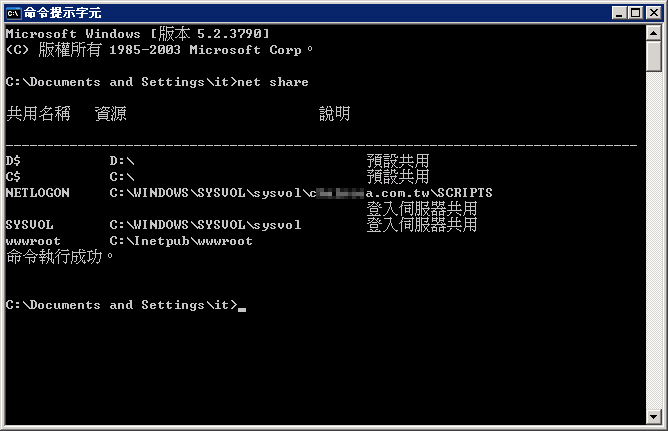The height and width of the screenshot is (431, 668).
Task: Click the 'net share' command text
Action: (x=273, y=82)
